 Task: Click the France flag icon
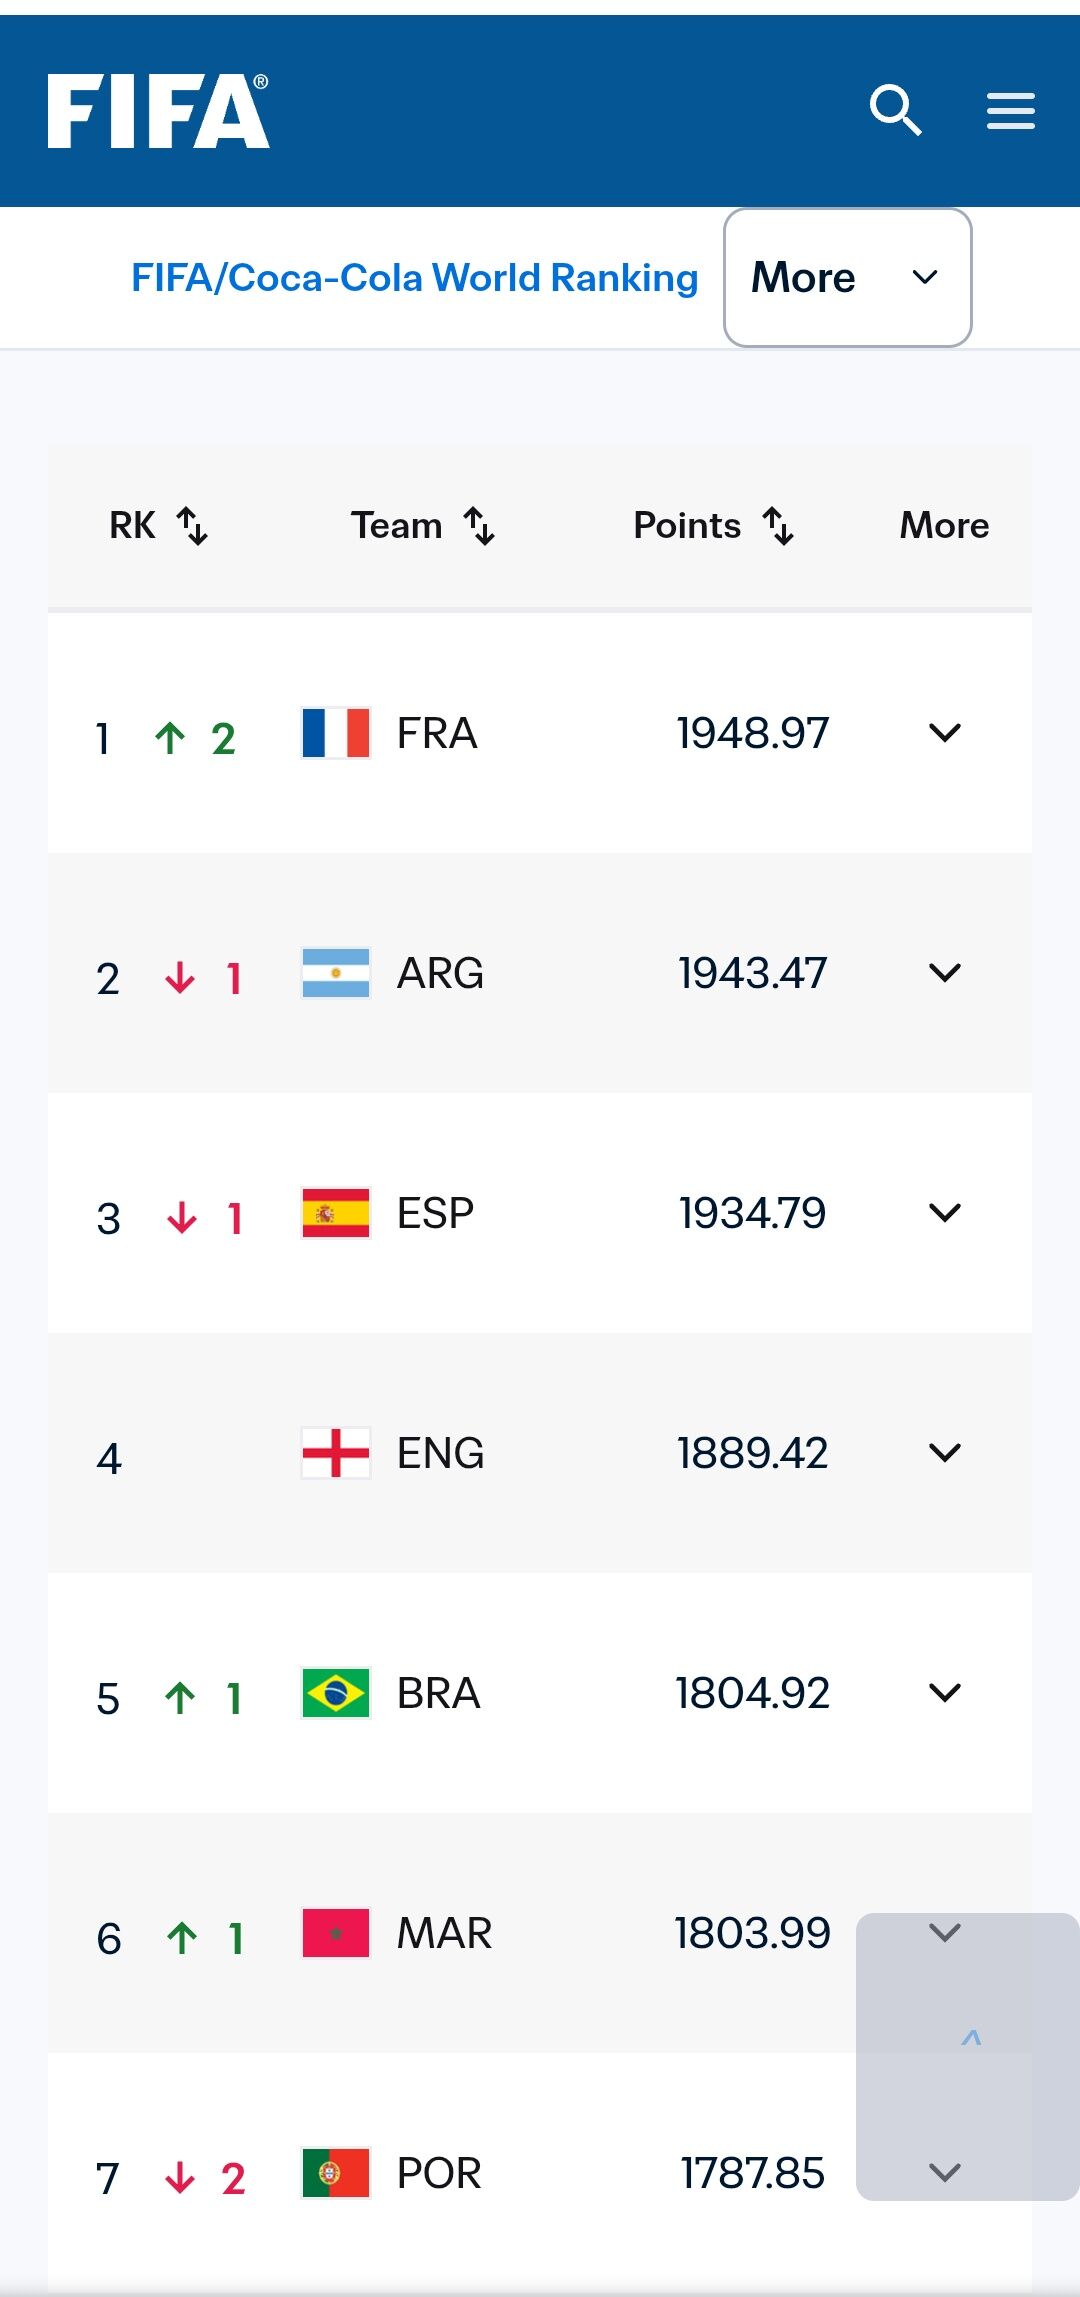point(336,733)
